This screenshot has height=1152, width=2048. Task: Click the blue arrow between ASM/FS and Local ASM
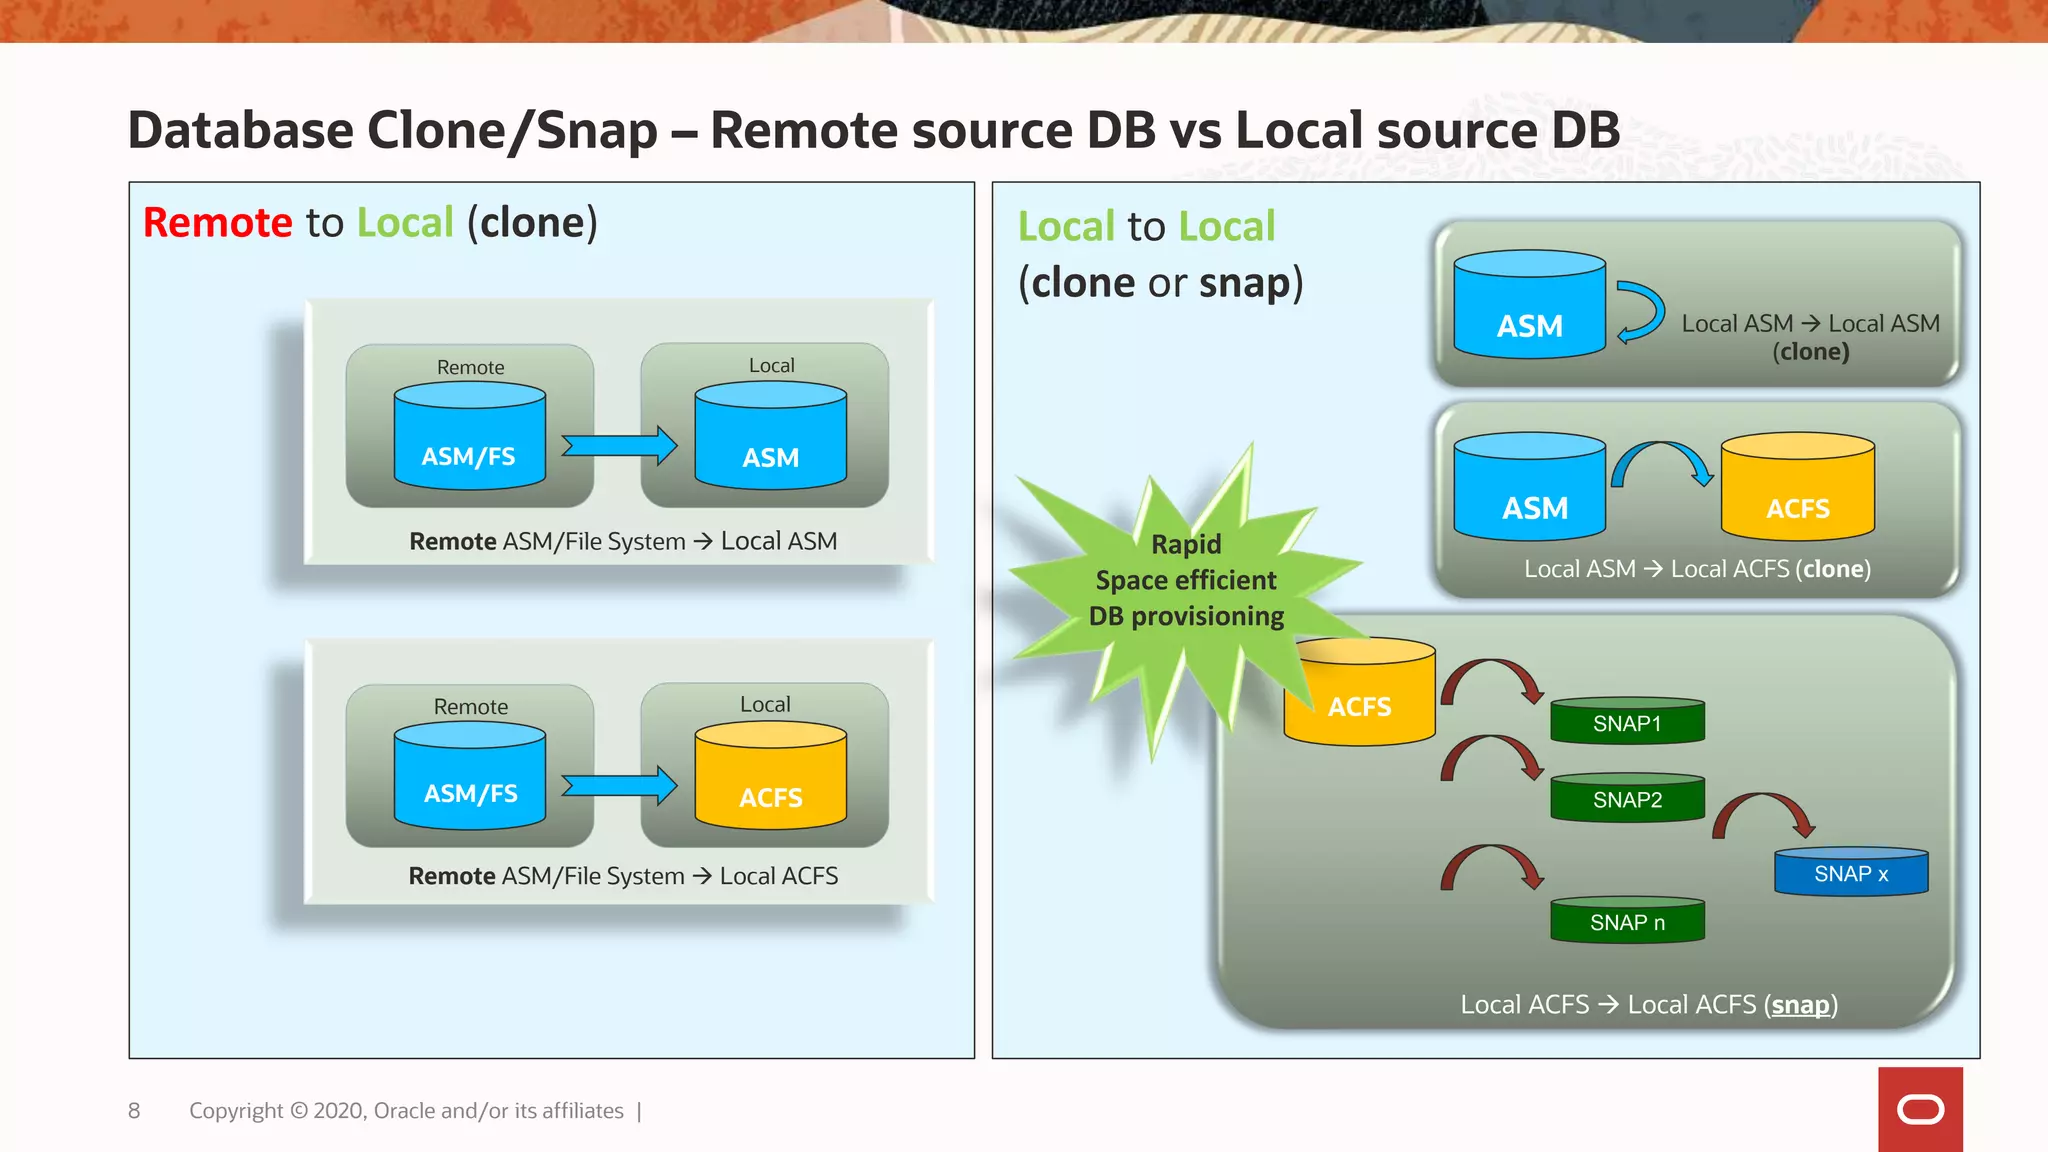[619, 445]
